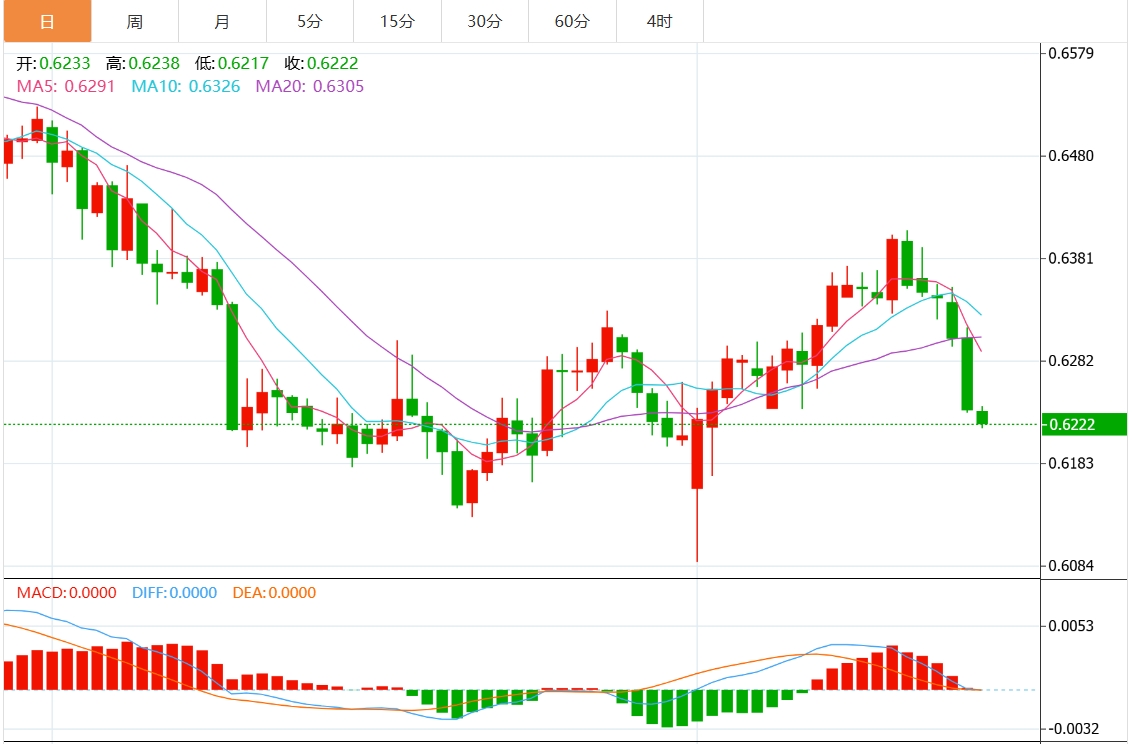Click the 0.6579 price axis label

coord(1071,53)
